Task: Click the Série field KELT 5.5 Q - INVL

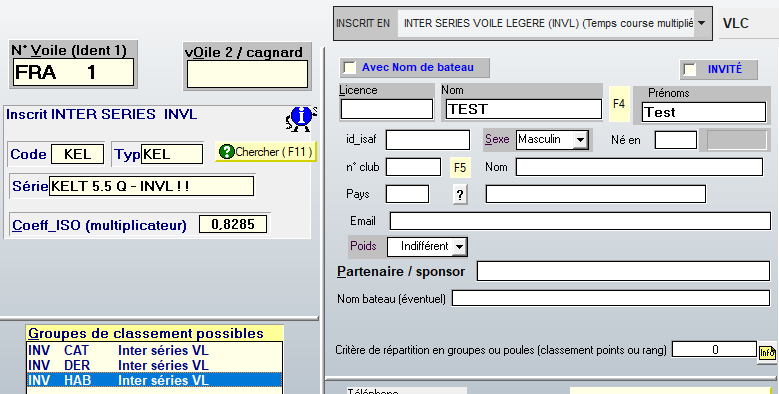Action: [x=152, y=187]
